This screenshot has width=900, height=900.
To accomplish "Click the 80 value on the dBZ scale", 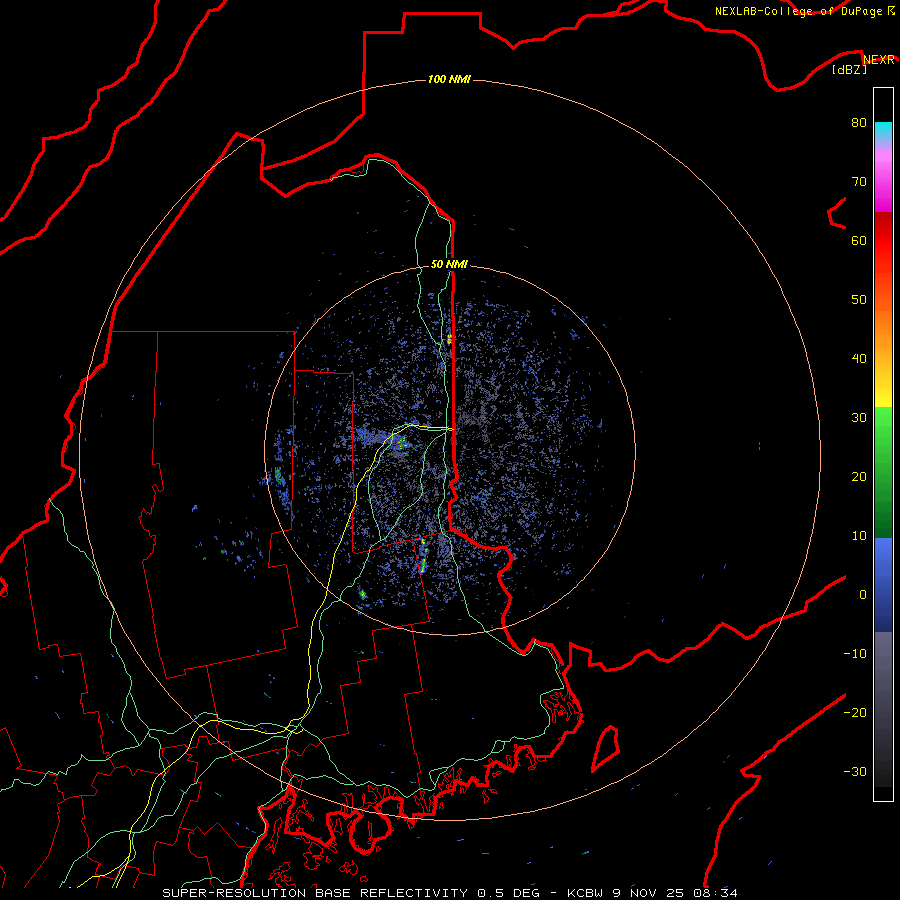I will (x=859, y=122).
